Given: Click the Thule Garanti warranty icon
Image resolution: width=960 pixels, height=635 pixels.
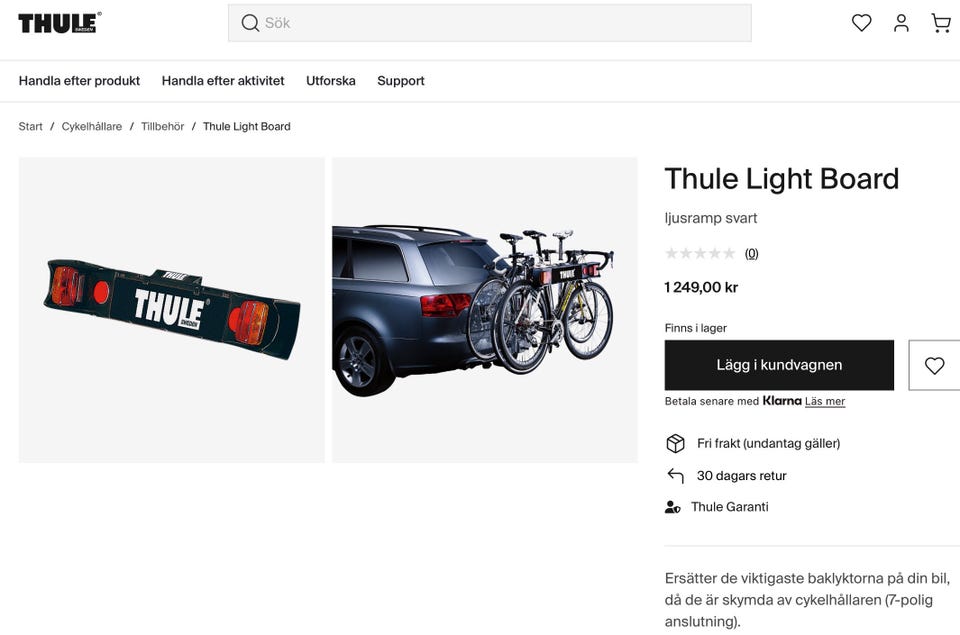Looking at the screenshot, I should click(x=672, y=507).
